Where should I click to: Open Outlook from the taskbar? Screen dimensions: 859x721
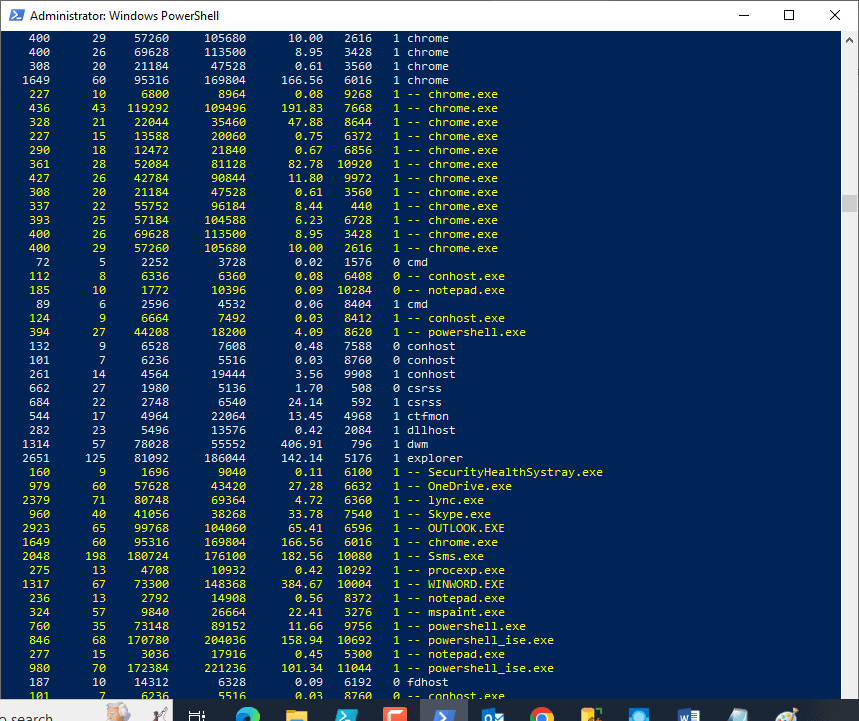493,714
